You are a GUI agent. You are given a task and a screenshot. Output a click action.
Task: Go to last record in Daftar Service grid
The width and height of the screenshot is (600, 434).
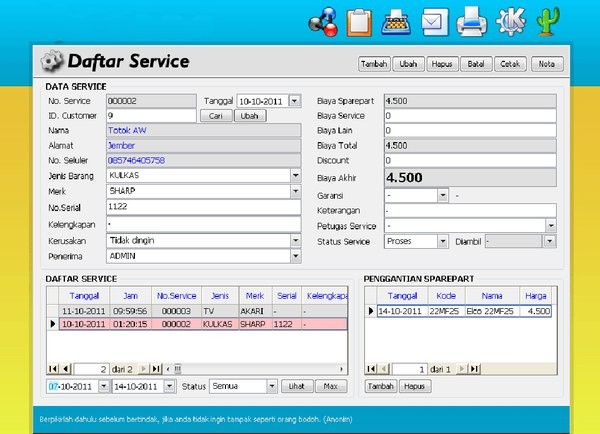pyautogui.click(x=156, y=369)
